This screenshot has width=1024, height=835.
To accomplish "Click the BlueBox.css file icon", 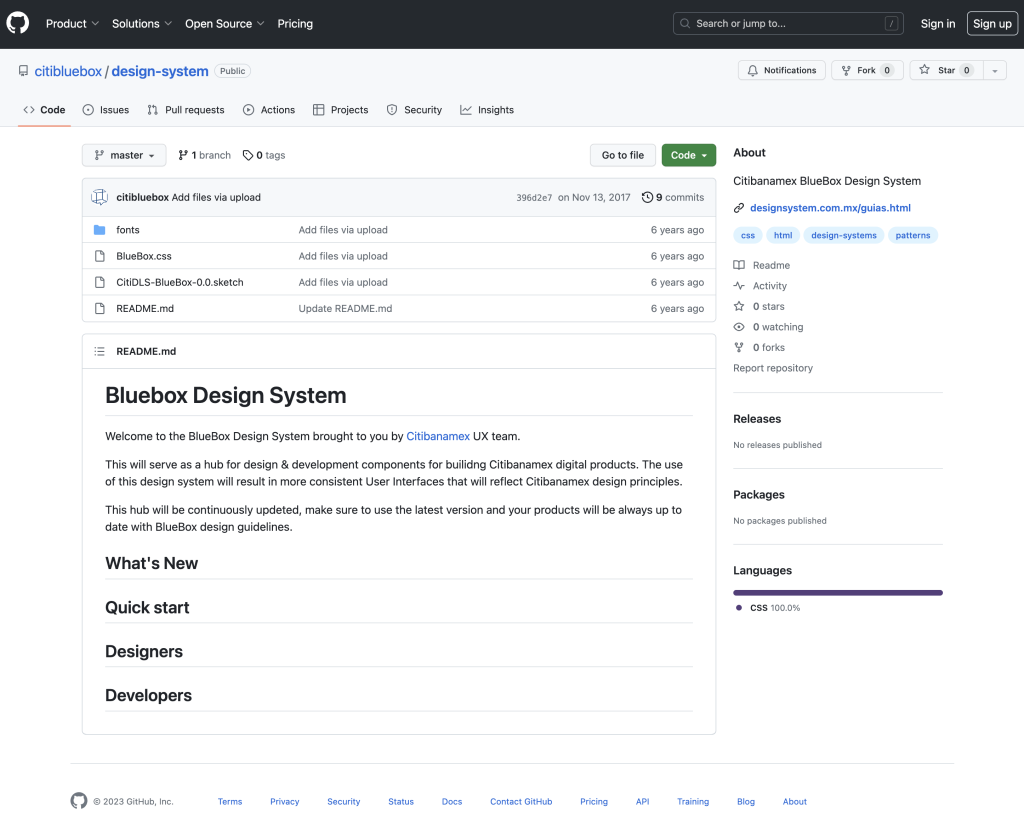I will click(x=99, y=256).
